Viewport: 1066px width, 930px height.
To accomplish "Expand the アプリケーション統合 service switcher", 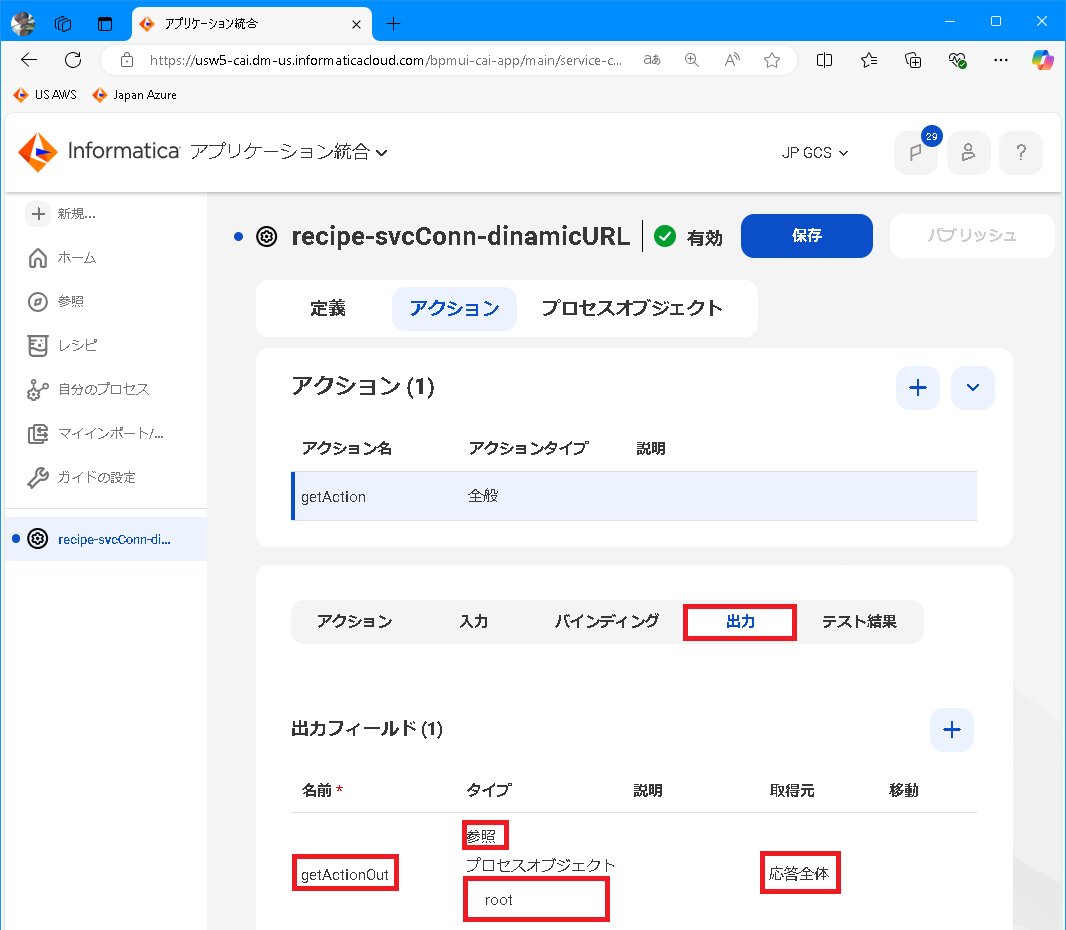I will [289, 152].
